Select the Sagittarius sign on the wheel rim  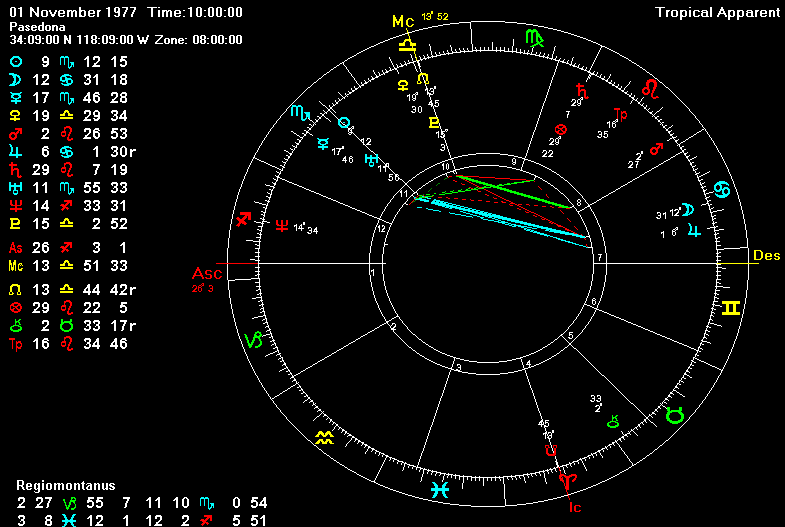[x=243, y=219]
